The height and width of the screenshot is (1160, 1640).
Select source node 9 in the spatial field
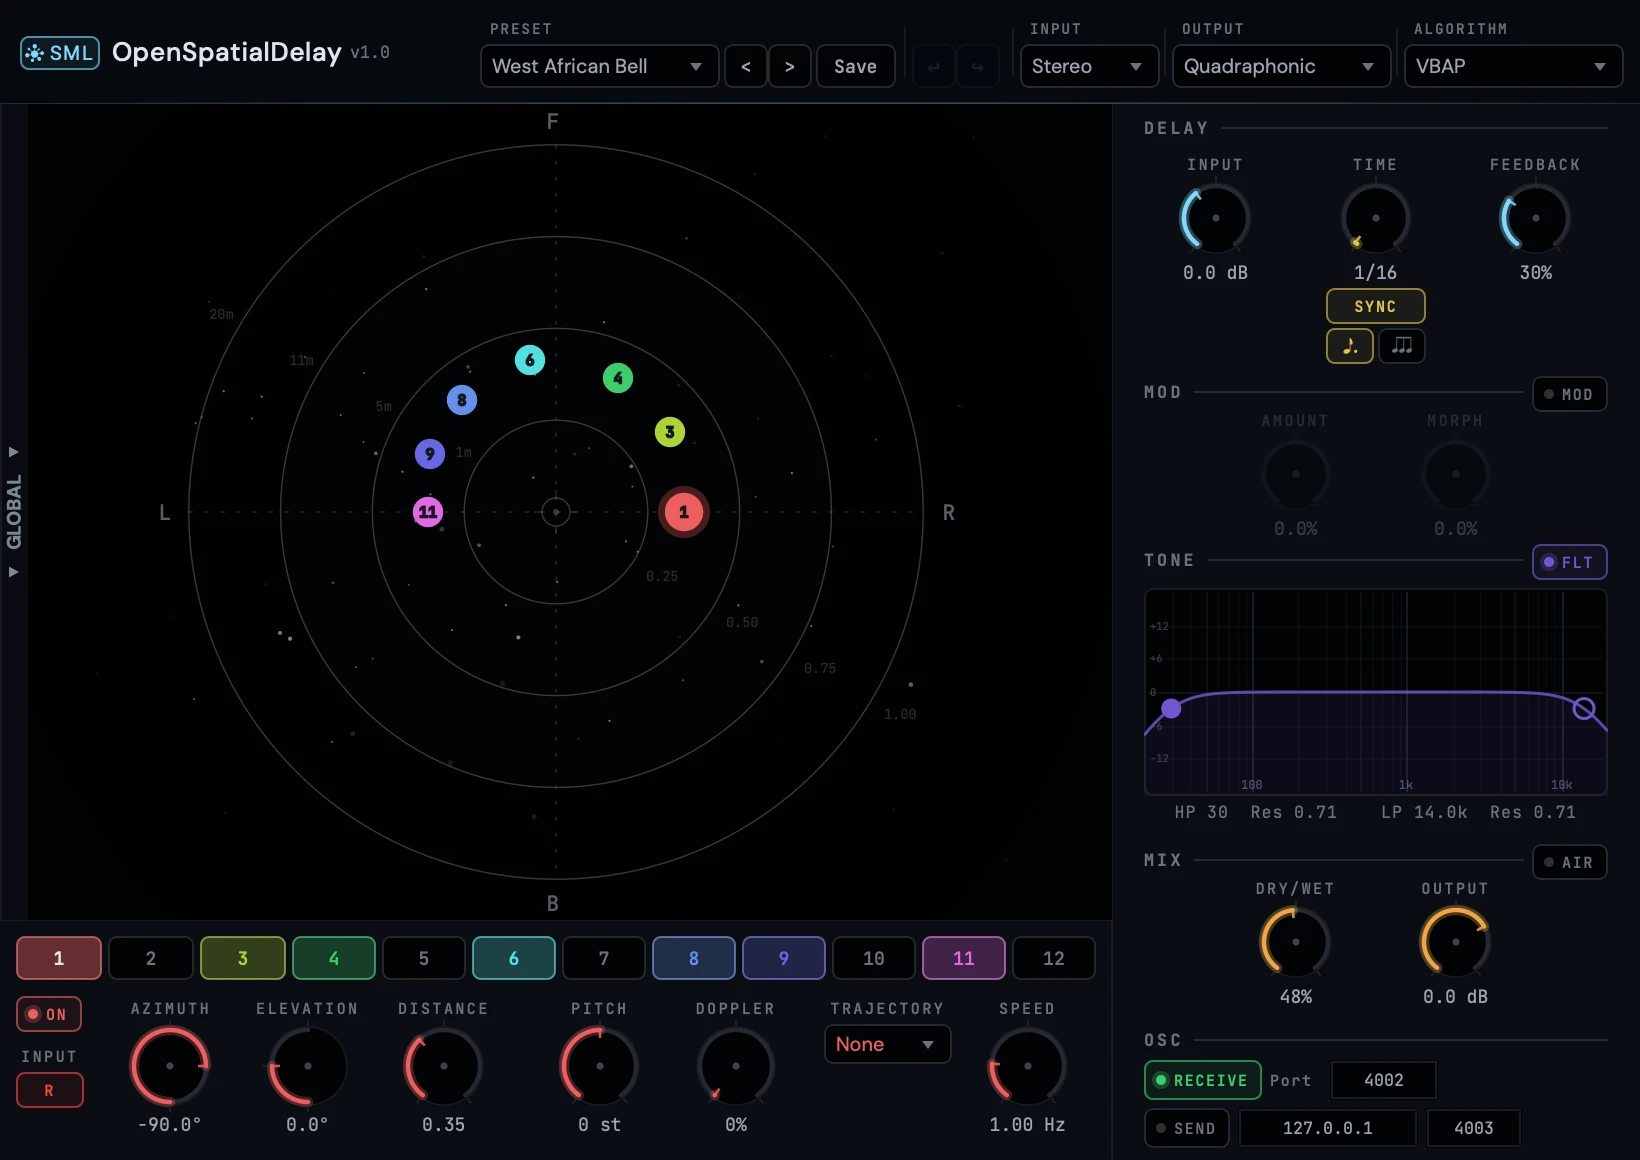[430, 454]
